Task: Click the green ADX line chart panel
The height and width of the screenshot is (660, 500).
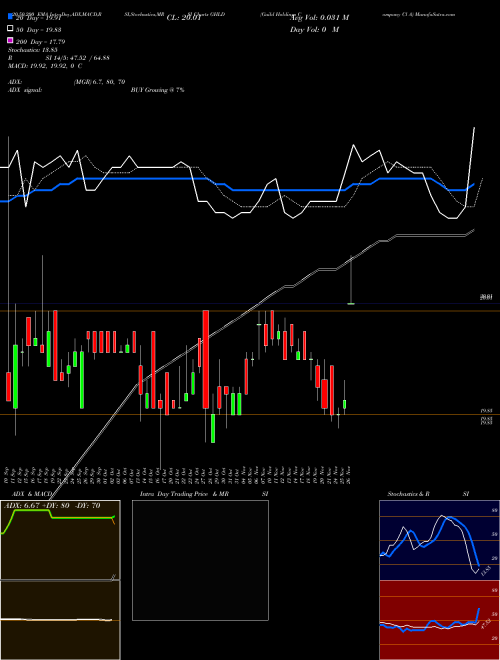Action: 60,540
